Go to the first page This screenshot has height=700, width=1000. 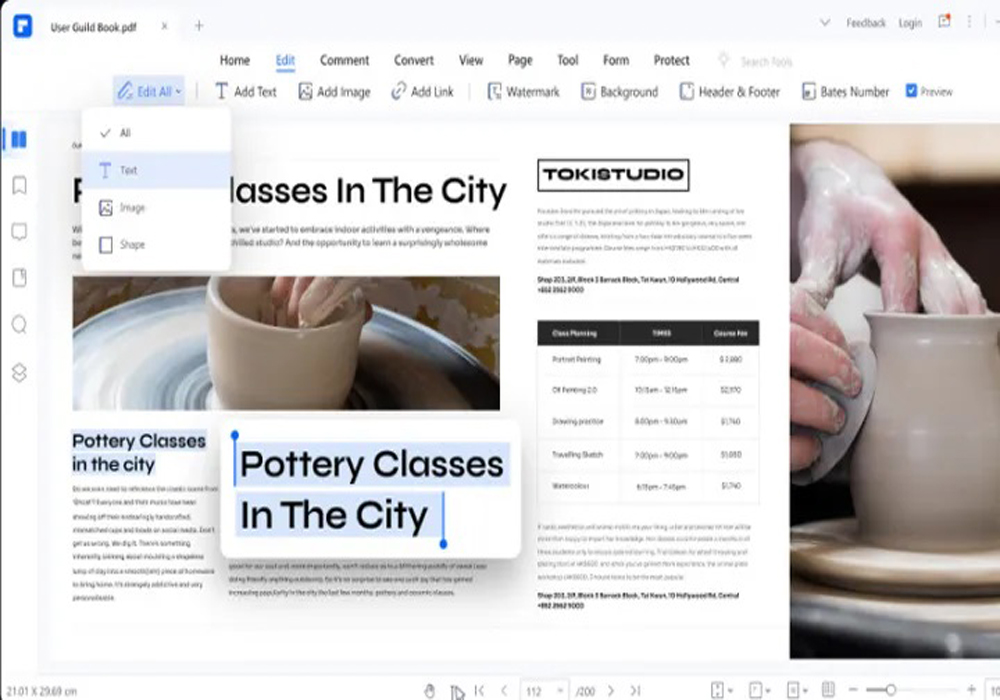[480, 690]
